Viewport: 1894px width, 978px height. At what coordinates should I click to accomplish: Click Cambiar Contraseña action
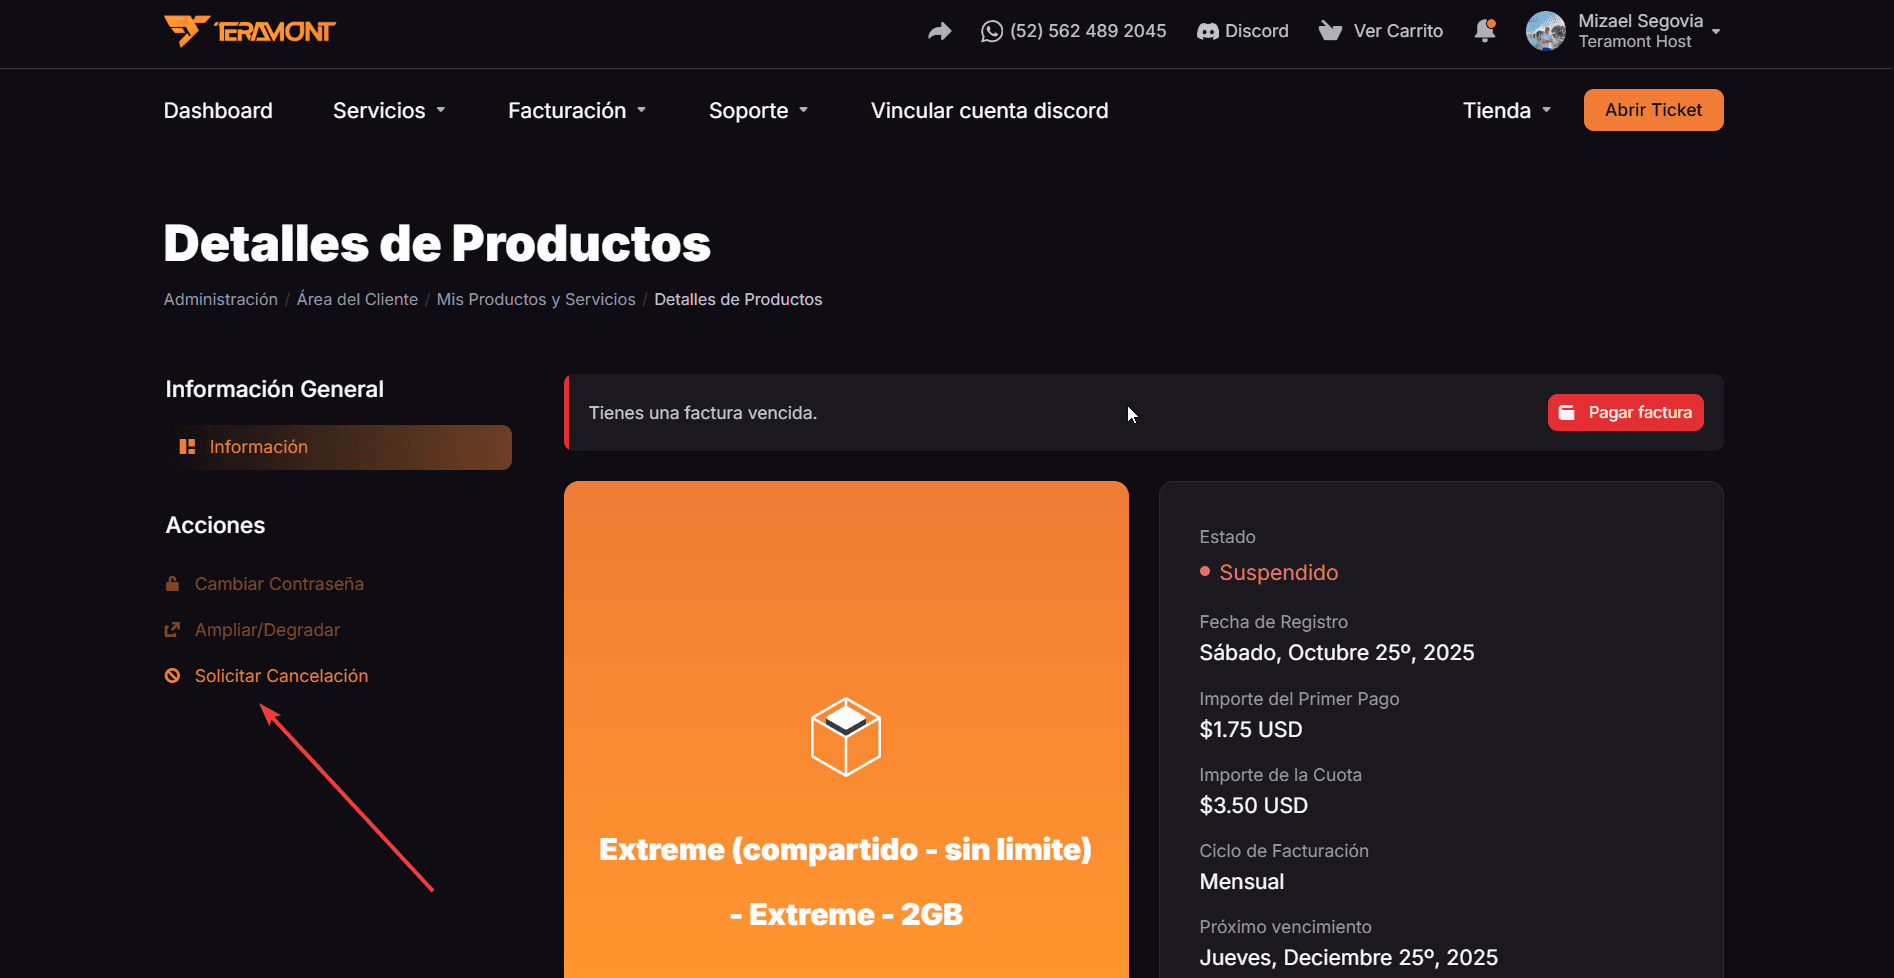coord(265,584)
